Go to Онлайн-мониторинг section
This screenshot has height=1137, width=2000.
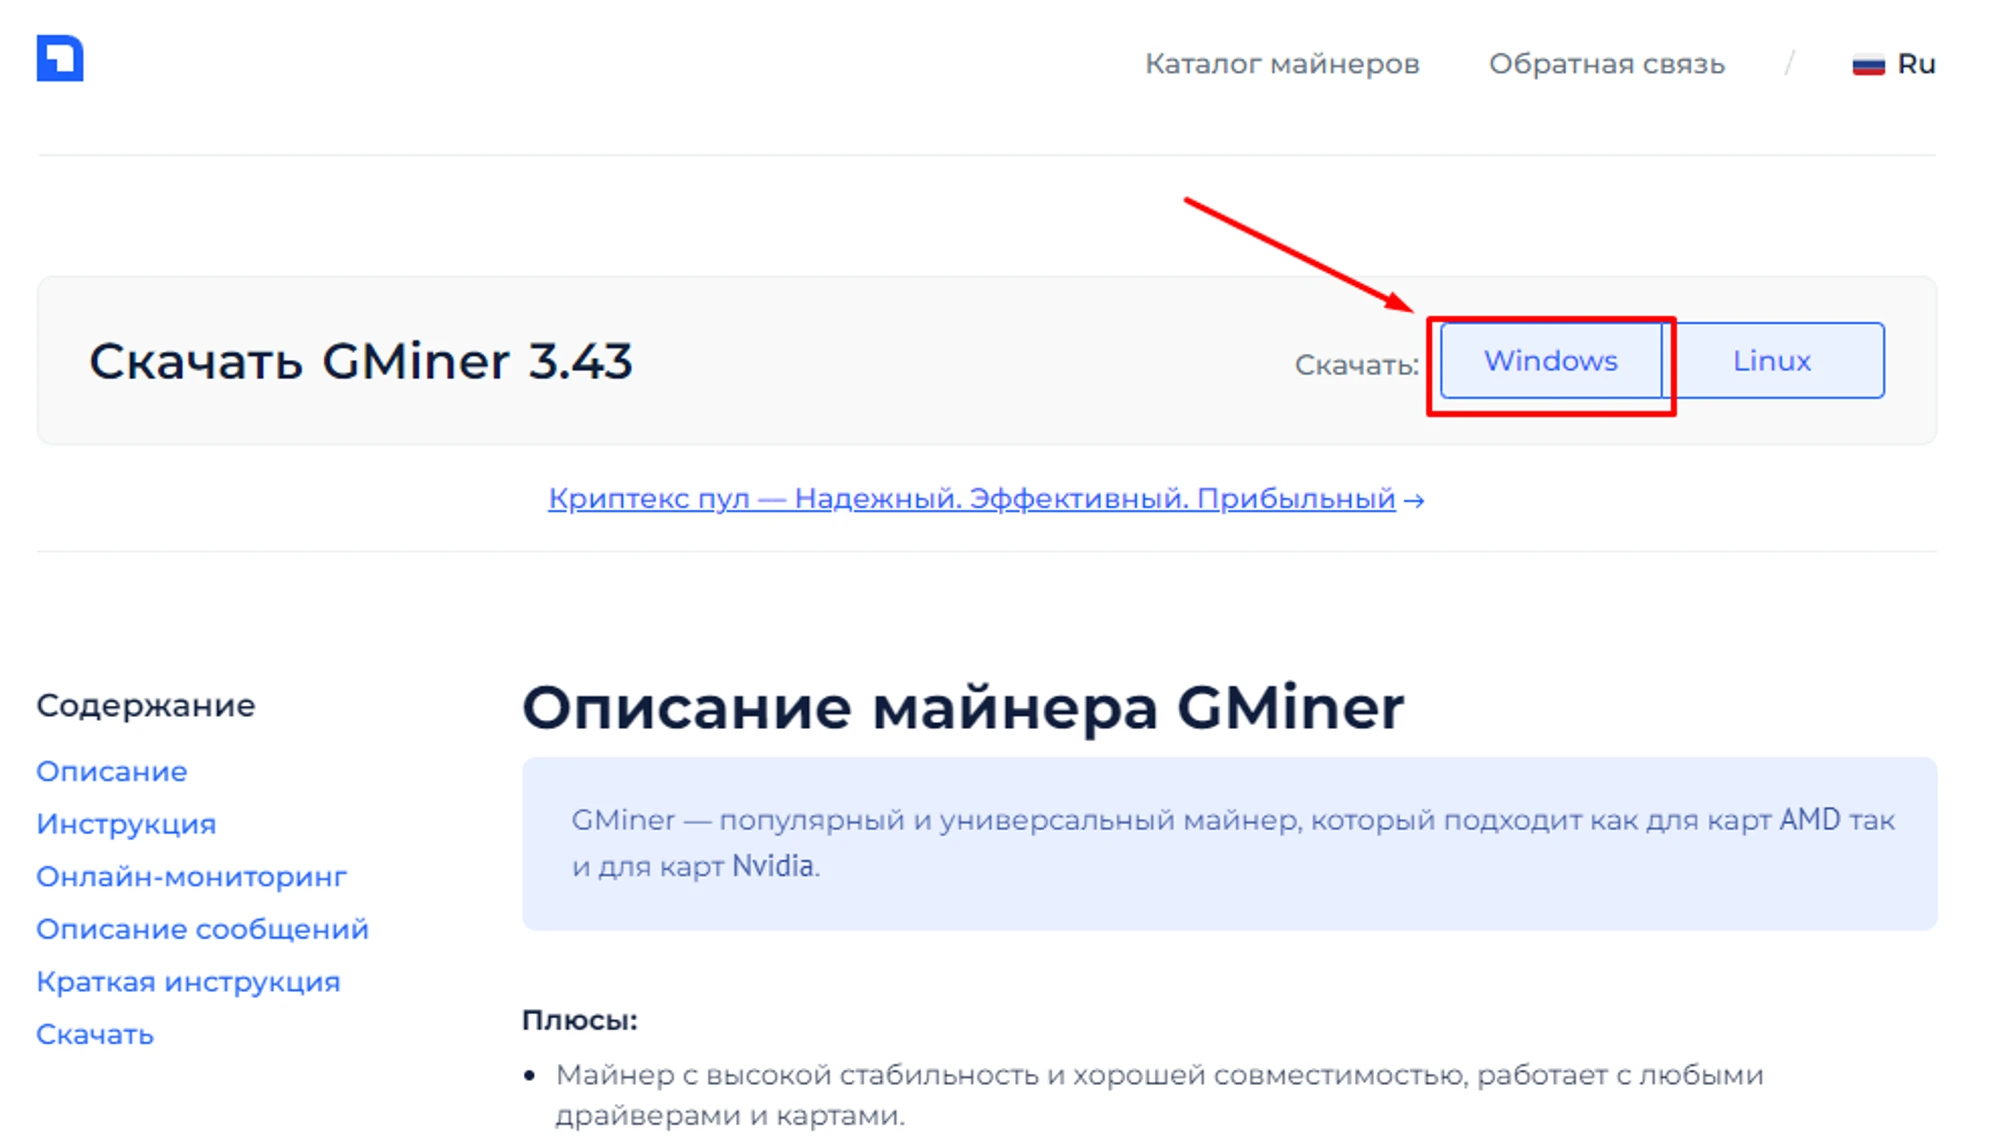191,877
